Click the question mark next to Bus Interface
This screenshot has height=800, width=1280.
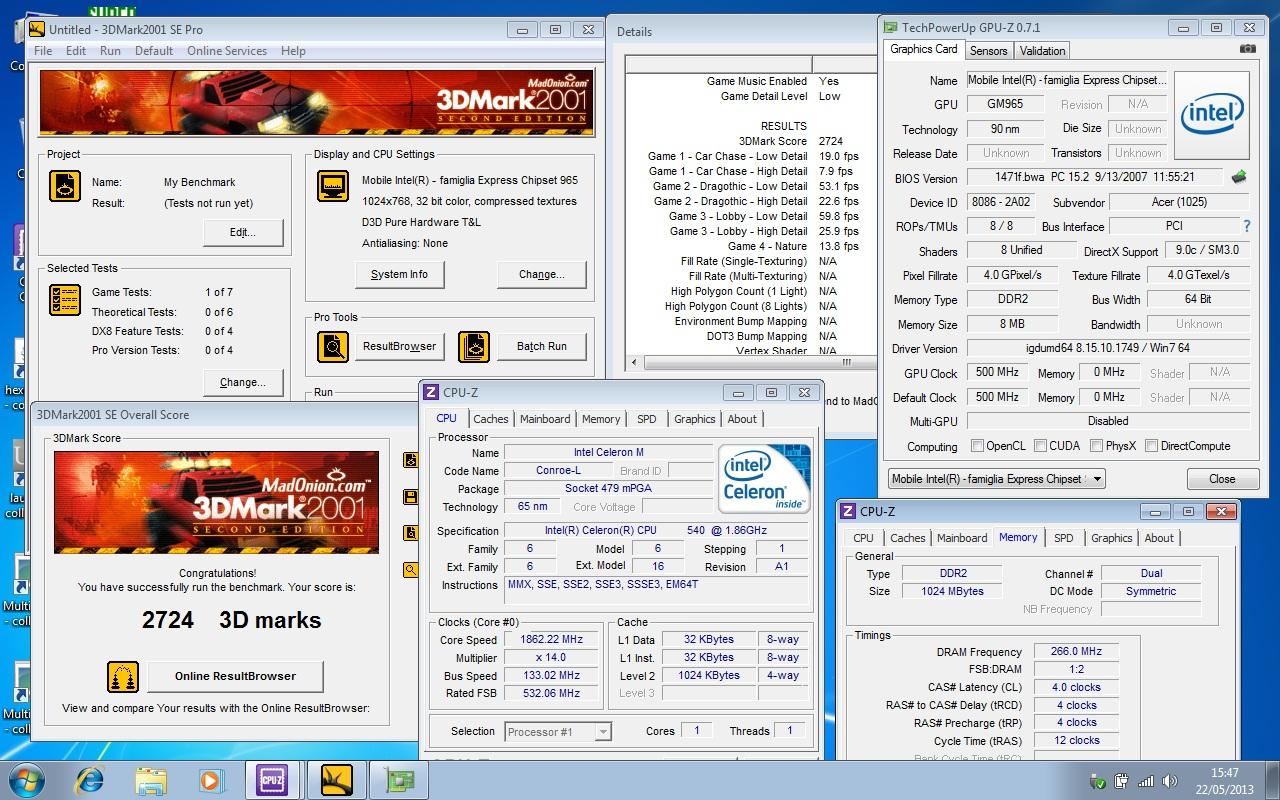[x=1246, y=227]
